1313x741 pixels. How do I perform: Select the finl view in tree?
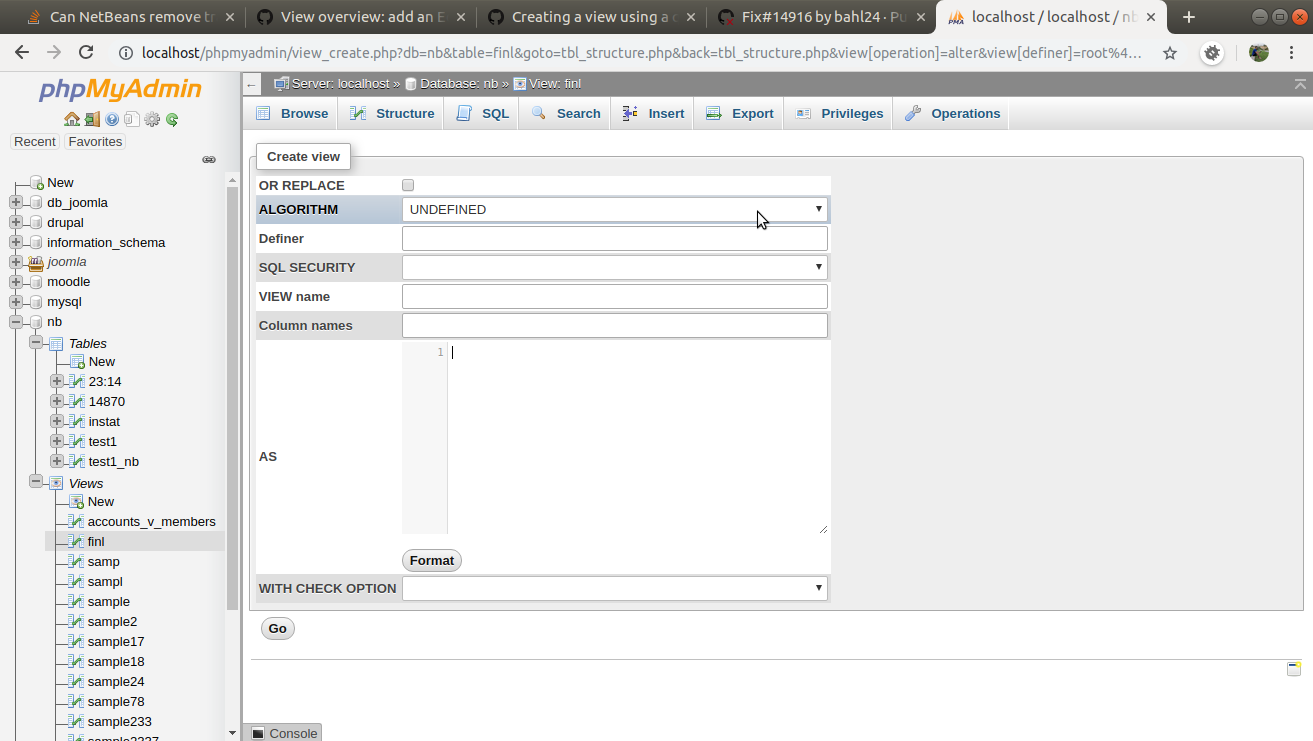(96, 541)
